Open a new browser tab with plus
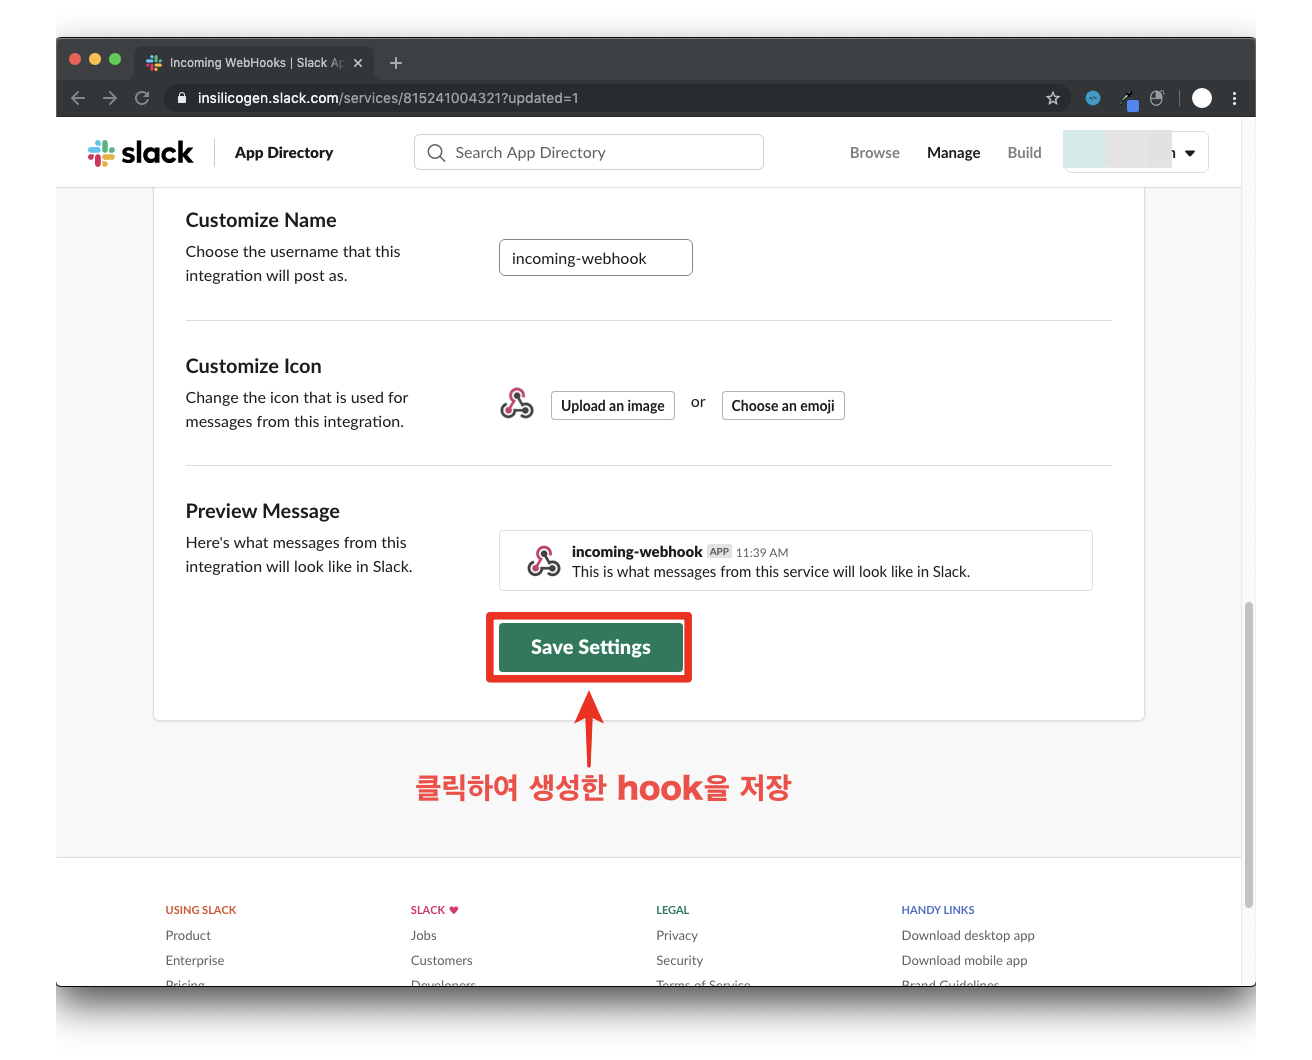 coord(396,63)
